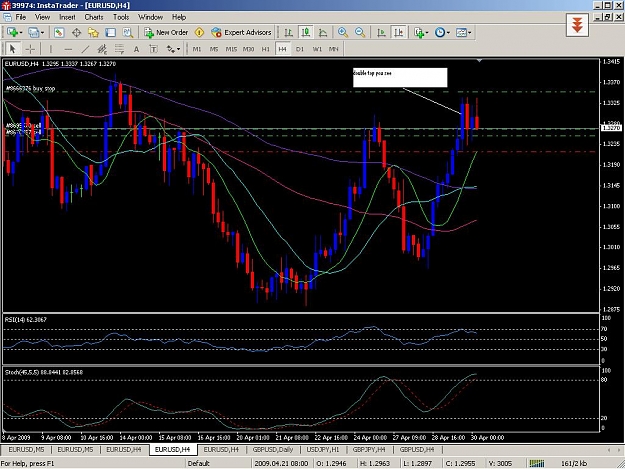
Task: Select the Text 'A' tool
Action: tap(136, 49)
